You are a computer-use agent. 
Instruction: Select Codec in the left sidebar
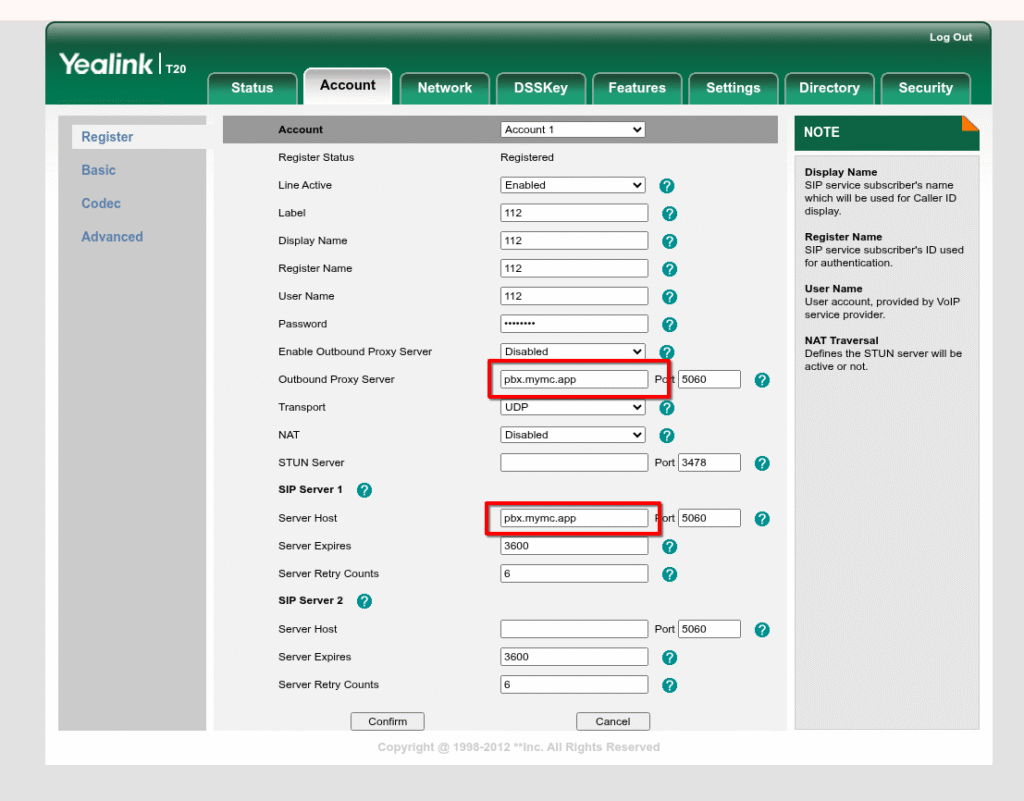point(101,203)
